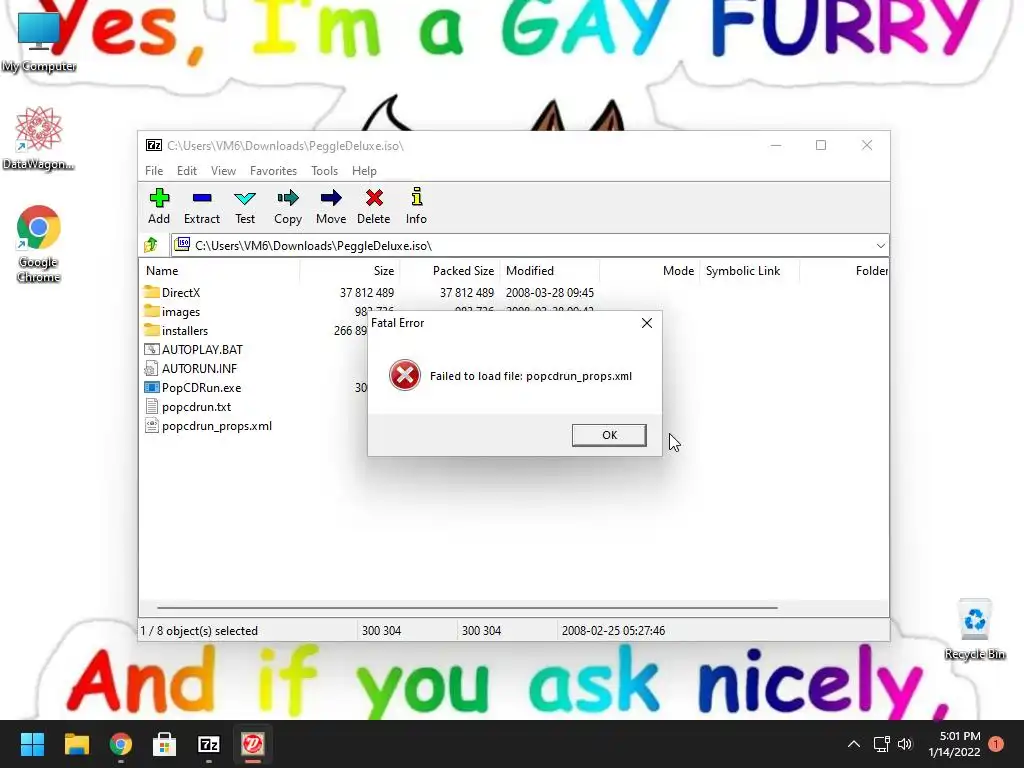Select the DirectX folder
Image resolution: width=1024 pixels, height=768 pixels.
(172, 293)
